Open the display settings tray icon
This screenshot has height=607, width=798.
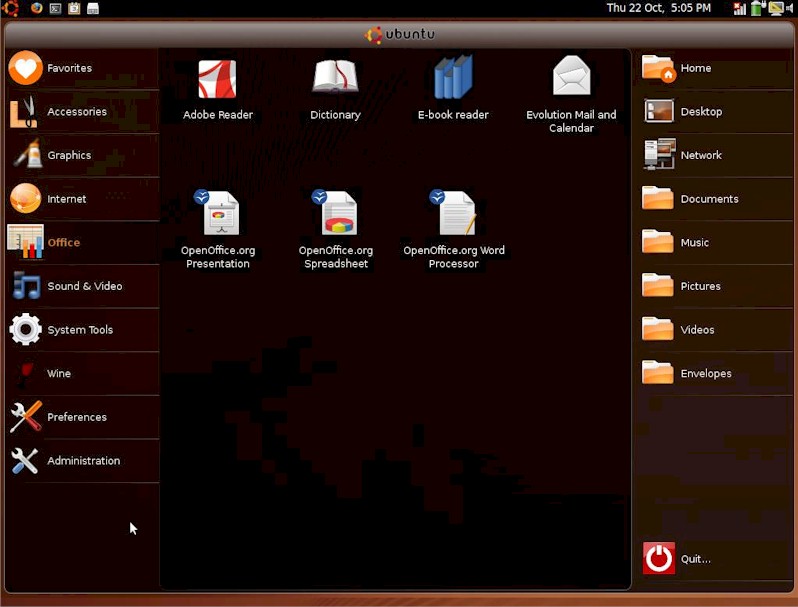coord(776,8)
